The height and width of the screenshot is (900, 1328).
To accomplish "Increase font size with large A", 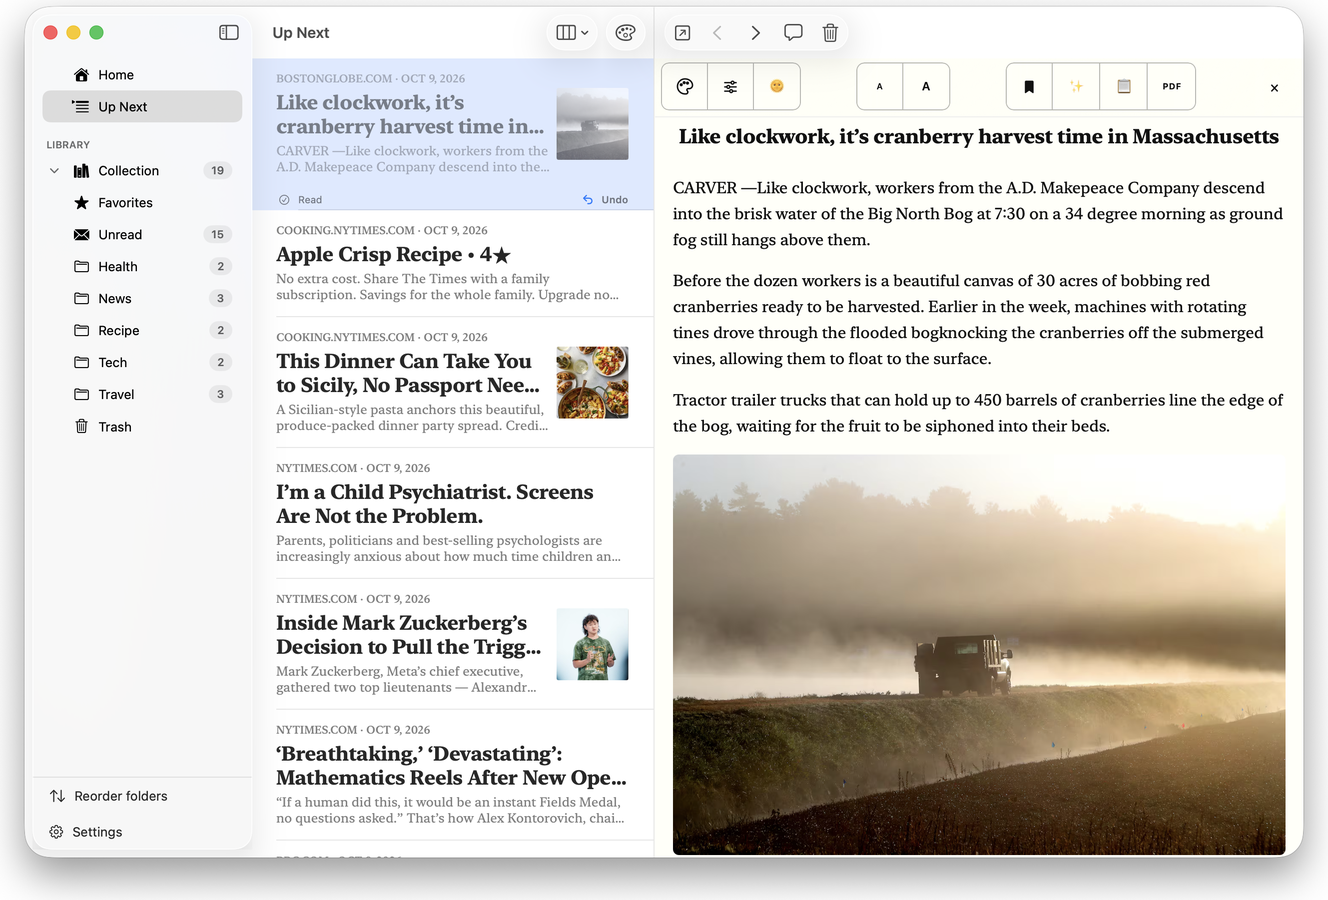I will click(x=926, y=87).
